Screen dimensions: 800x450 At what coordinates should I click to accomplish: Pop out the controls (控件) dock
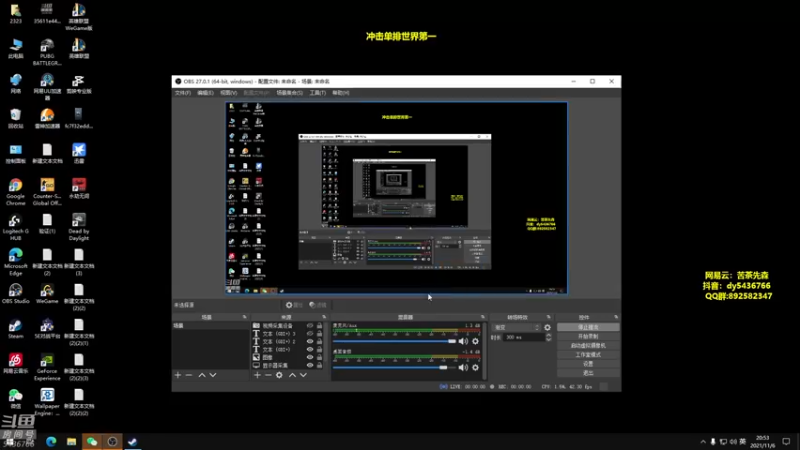pyautogui.click(x=616, y=317)
